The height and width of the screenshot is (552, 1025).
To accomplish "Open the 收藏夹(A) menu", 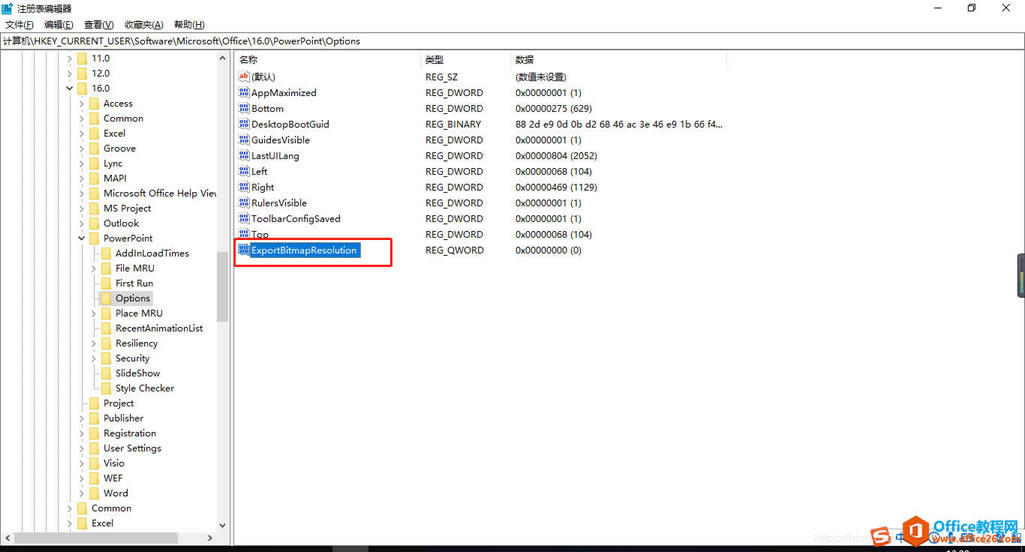I will [x=144, y=25].
